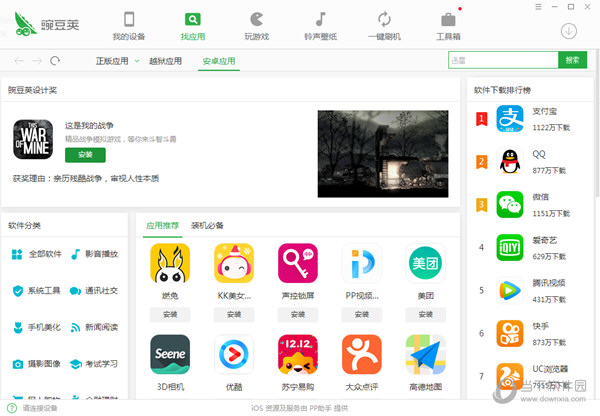Viewport: 600px width, 416px height.
Task: Open the War of Mine screenshot thumbnail
Action: pyautogui.click(x=383, y=154)
